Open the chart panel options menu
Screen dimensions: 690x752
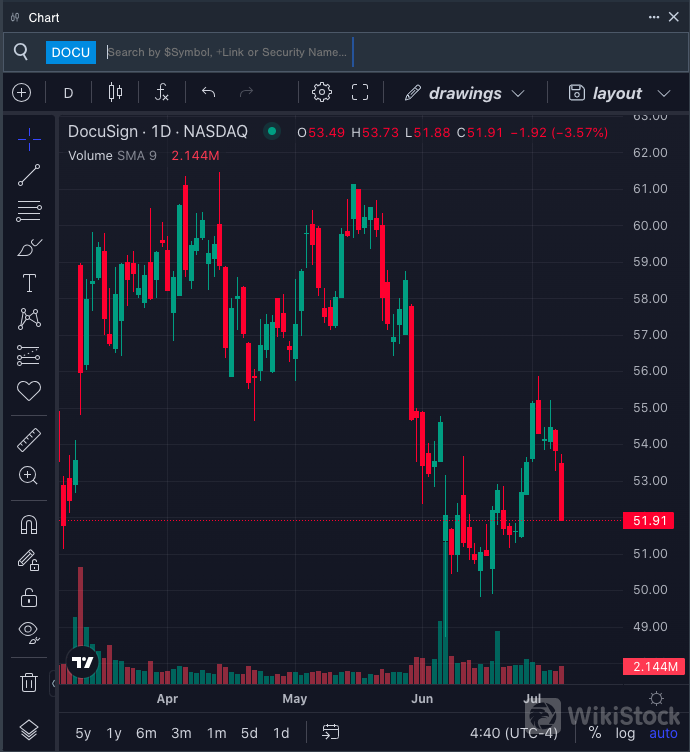tap(653, 17)
